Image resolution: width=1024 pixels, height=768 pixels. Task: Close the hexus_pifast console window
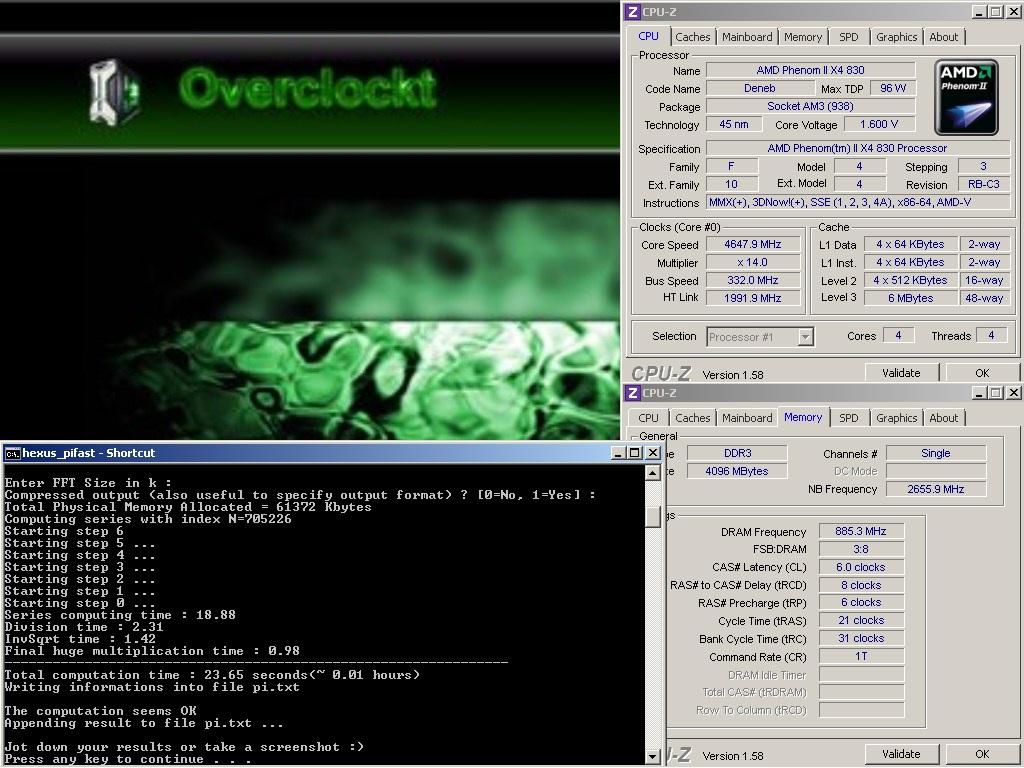coord(652,453)
